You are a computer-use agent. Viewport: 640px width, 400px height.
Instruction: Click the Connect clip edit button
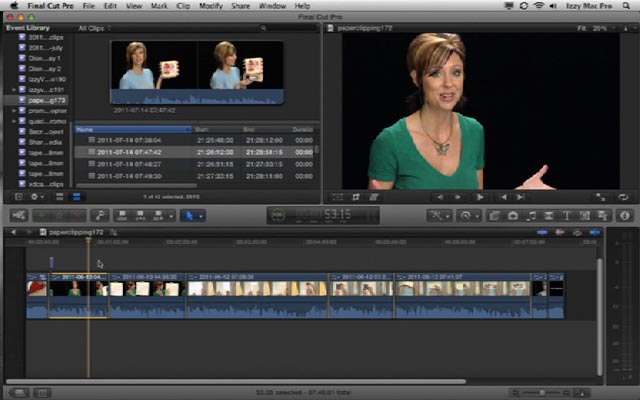122,215
